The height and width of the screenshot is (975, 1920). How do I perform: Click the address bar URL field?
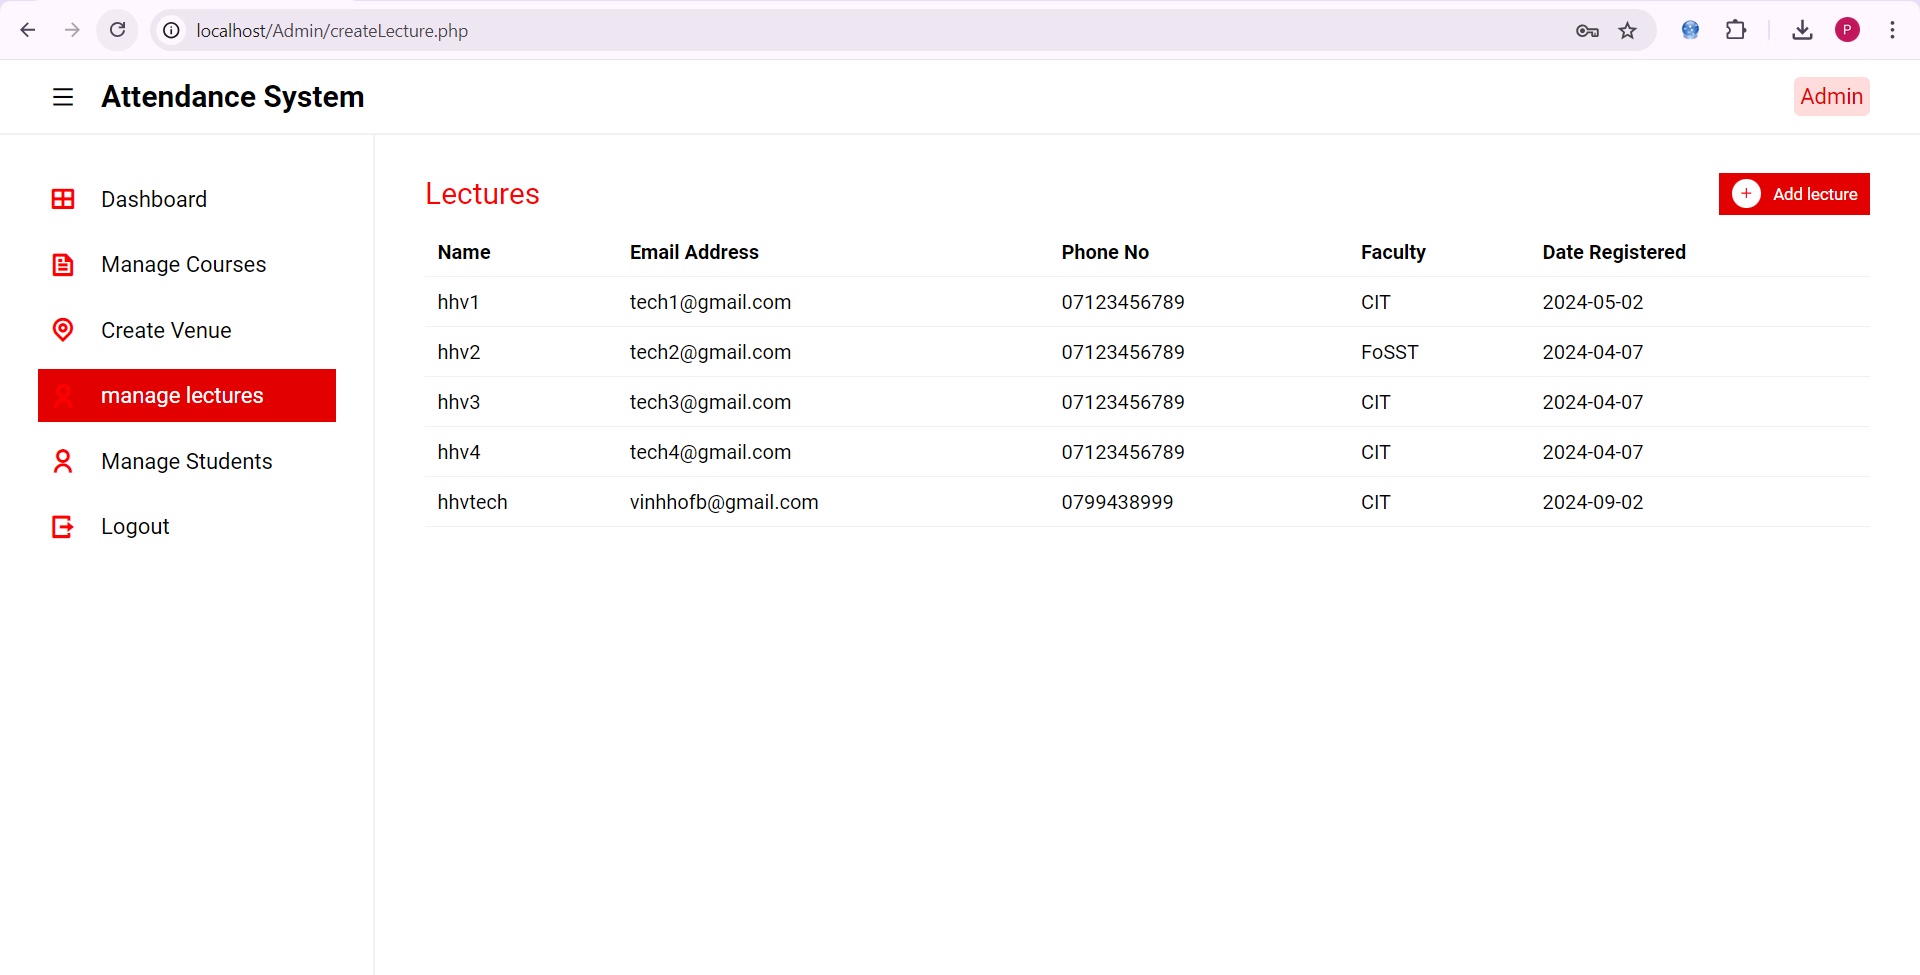(800, 30)
